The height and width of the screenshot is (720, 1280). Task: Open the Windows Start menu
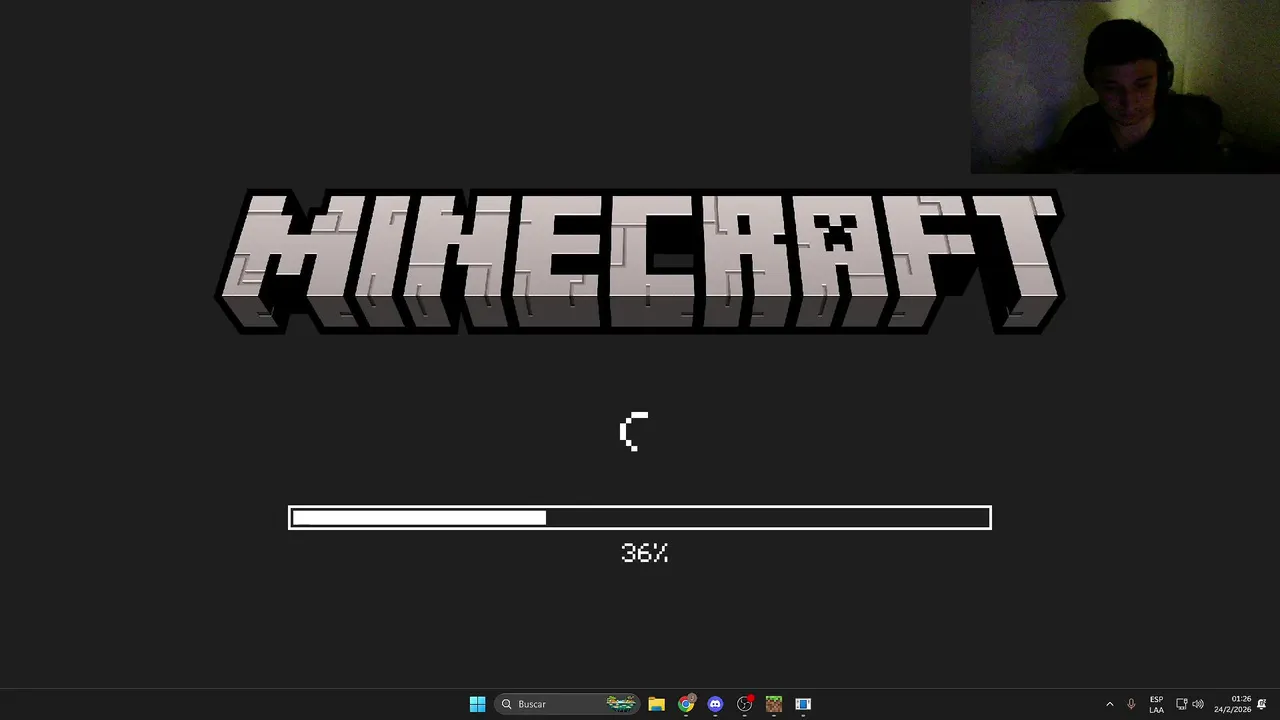[477, 704]
